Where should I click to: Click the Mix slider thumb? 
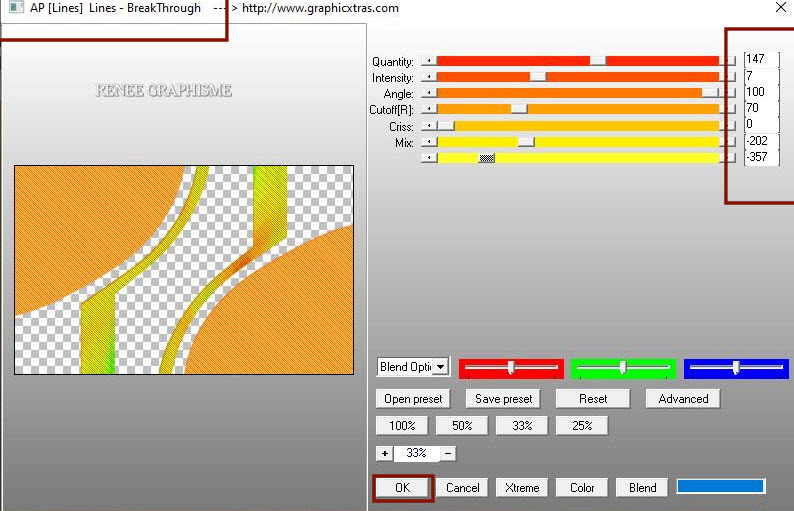[x=526, y=142]
